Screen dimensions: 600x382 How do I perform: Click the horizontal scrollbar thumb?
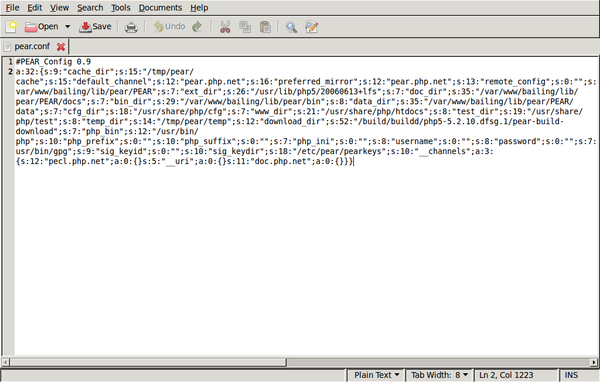[x=148, y=362]
